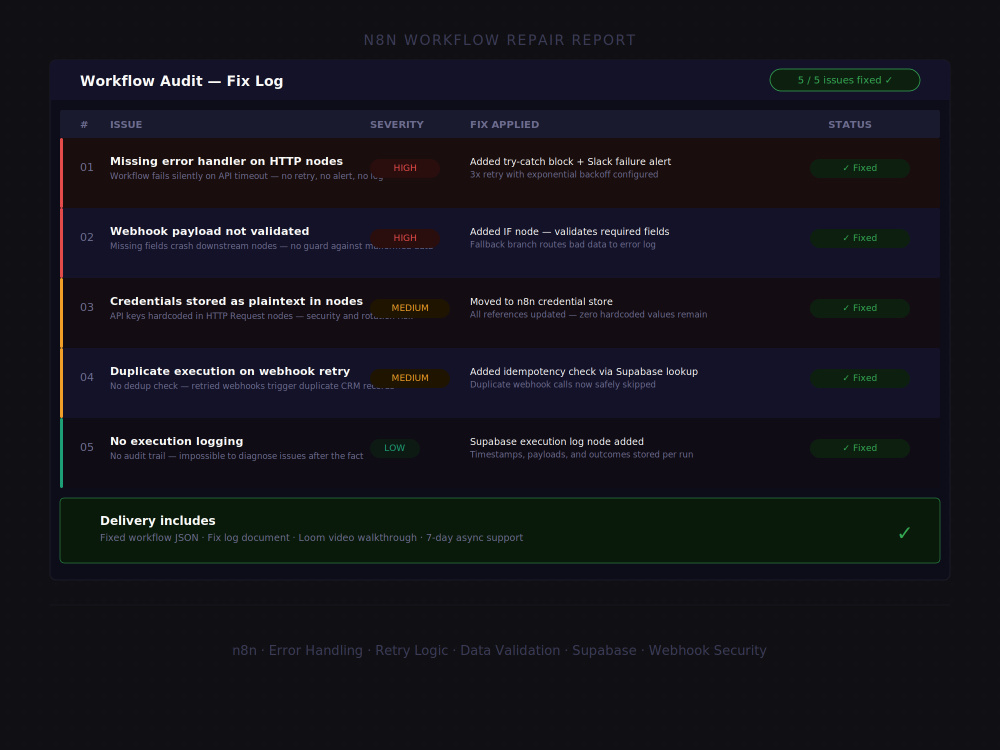Click the footer tags line starting with n8n
Image resolution: width=1000 pixels, height=750 pixels.
[499, 651]
